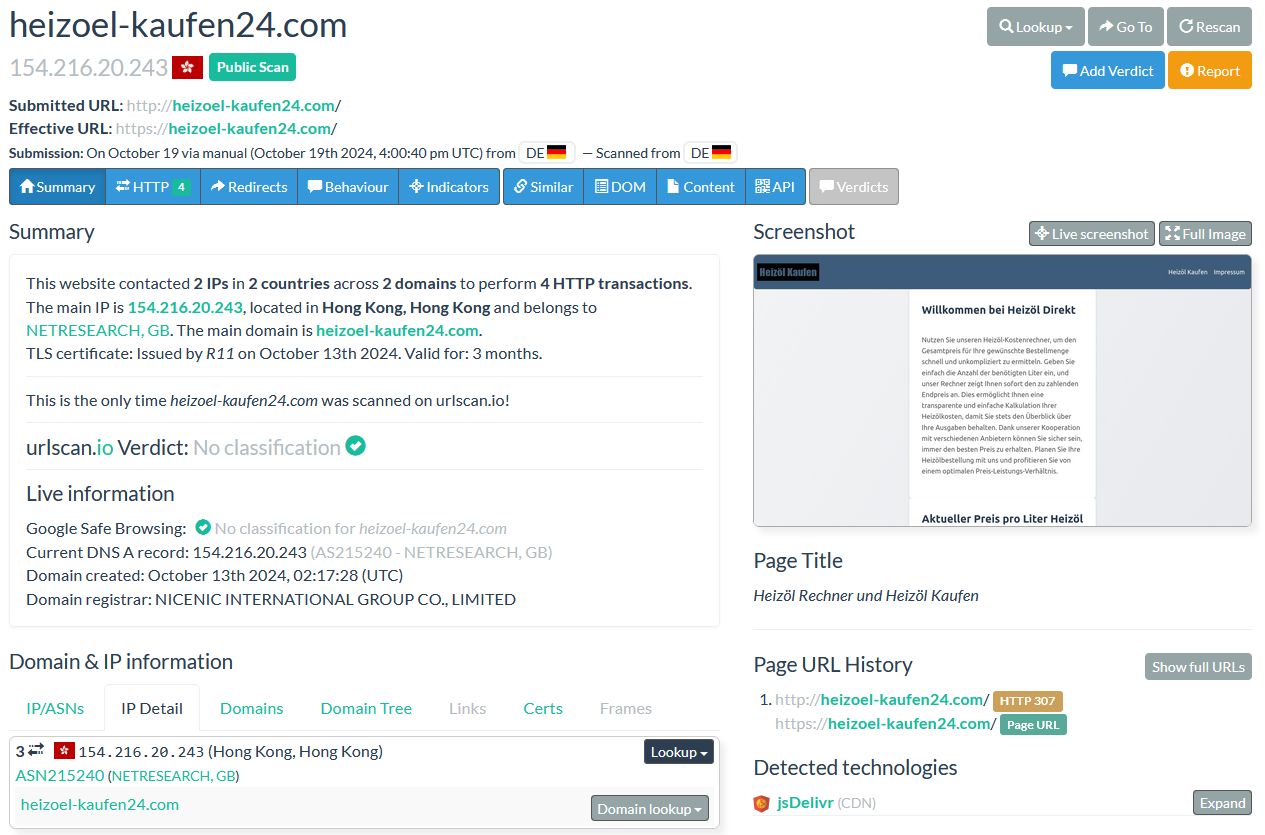
Task: Report this scan
Action: (1210, 70)
